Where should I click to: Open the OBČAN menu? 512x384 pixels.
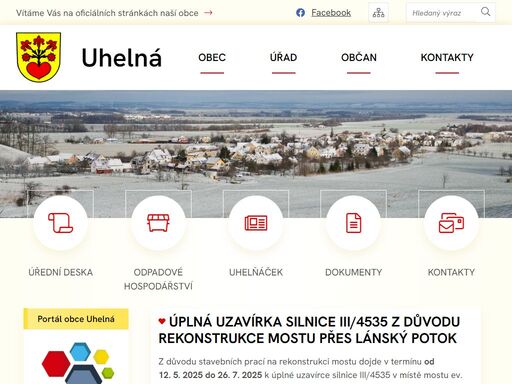359,58
